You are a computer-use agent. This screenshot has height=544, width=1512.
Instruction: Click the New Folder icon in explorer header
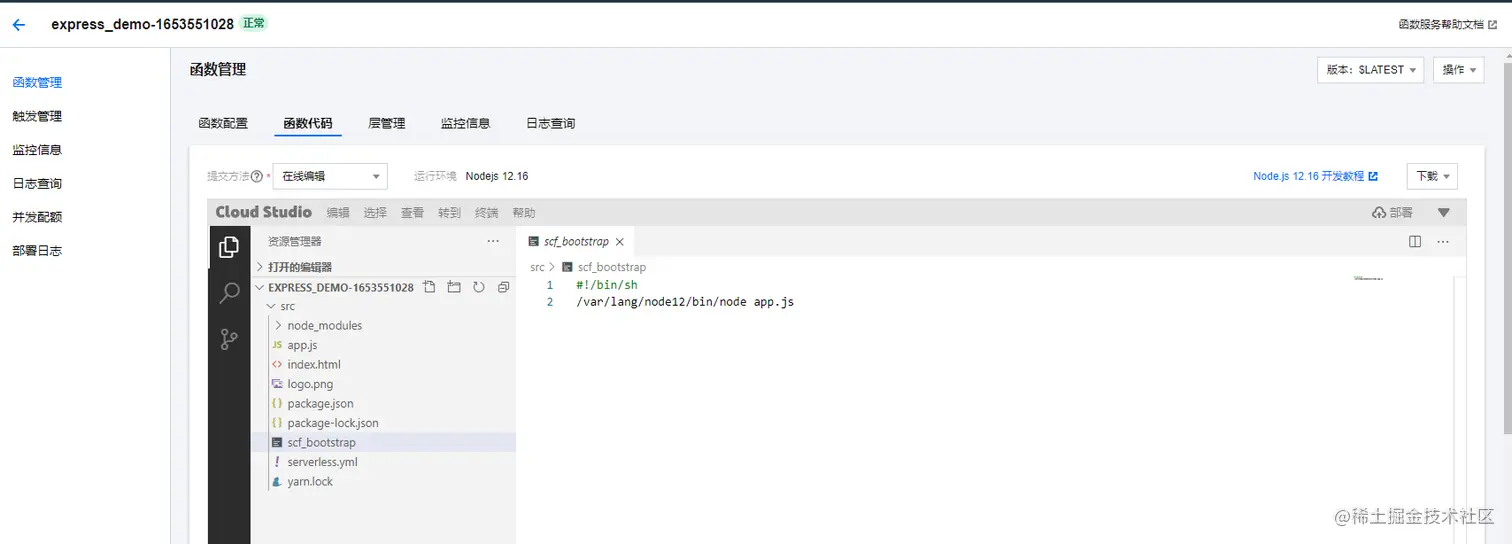(x=454, y=287)
